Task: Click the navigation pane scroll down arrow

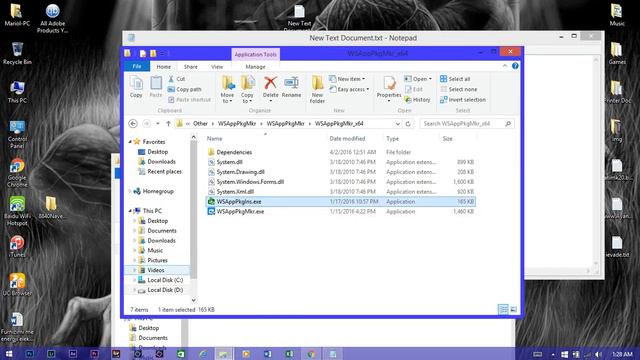Action: [193, 300]
